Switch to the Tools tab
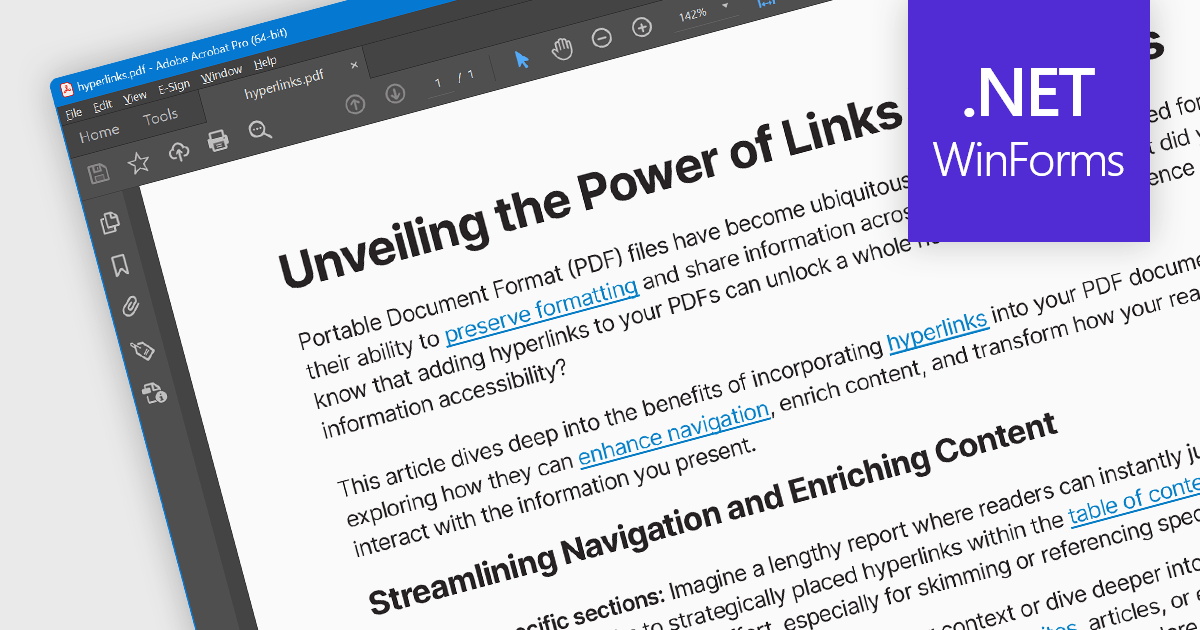 tap(160, 118)
